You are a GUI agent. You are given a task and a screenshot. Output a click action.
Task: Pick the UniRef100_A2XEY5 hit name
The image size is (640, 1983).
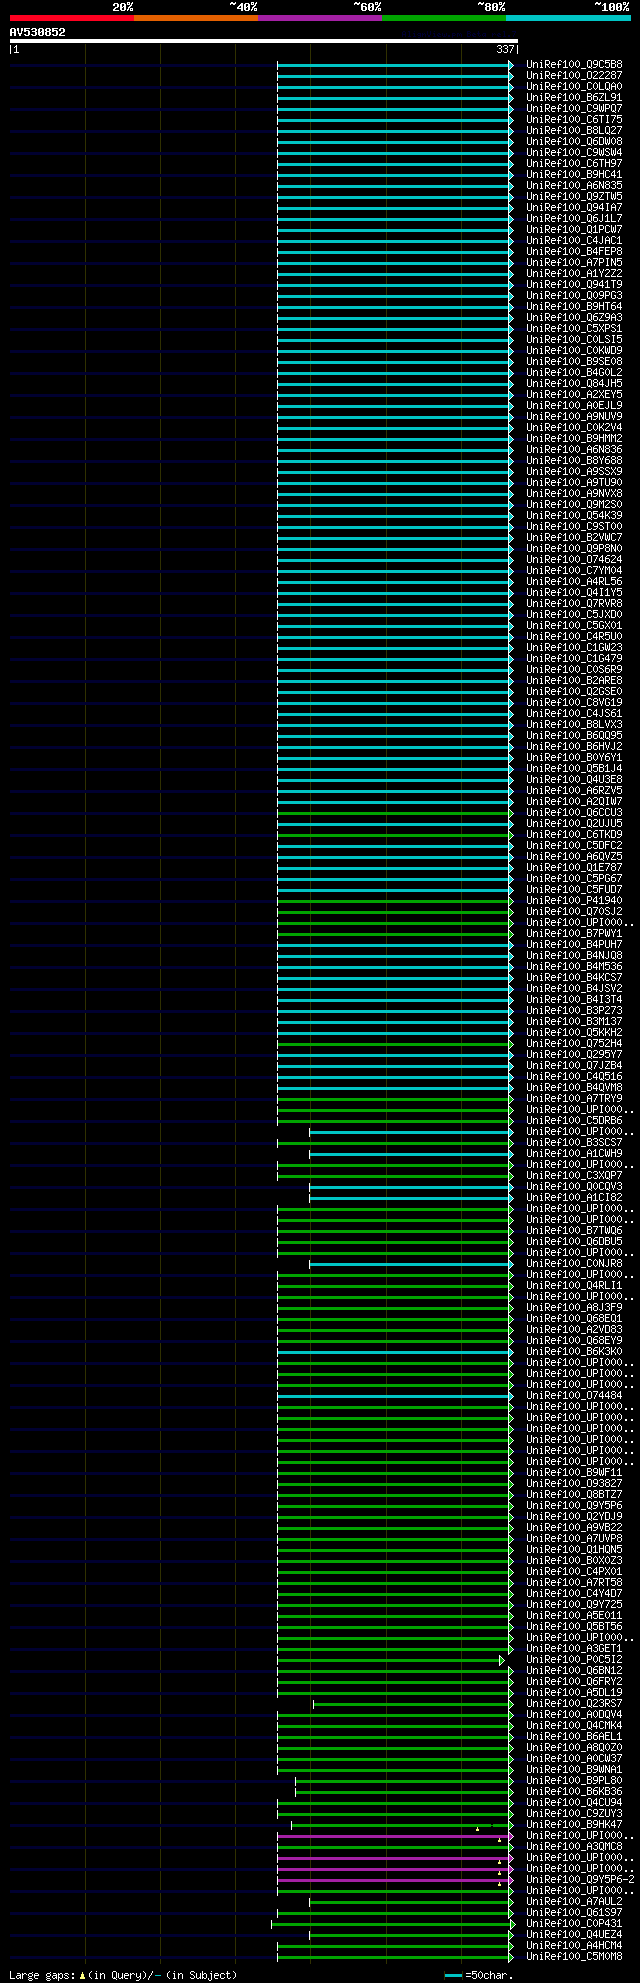click(x=574, y=394)
